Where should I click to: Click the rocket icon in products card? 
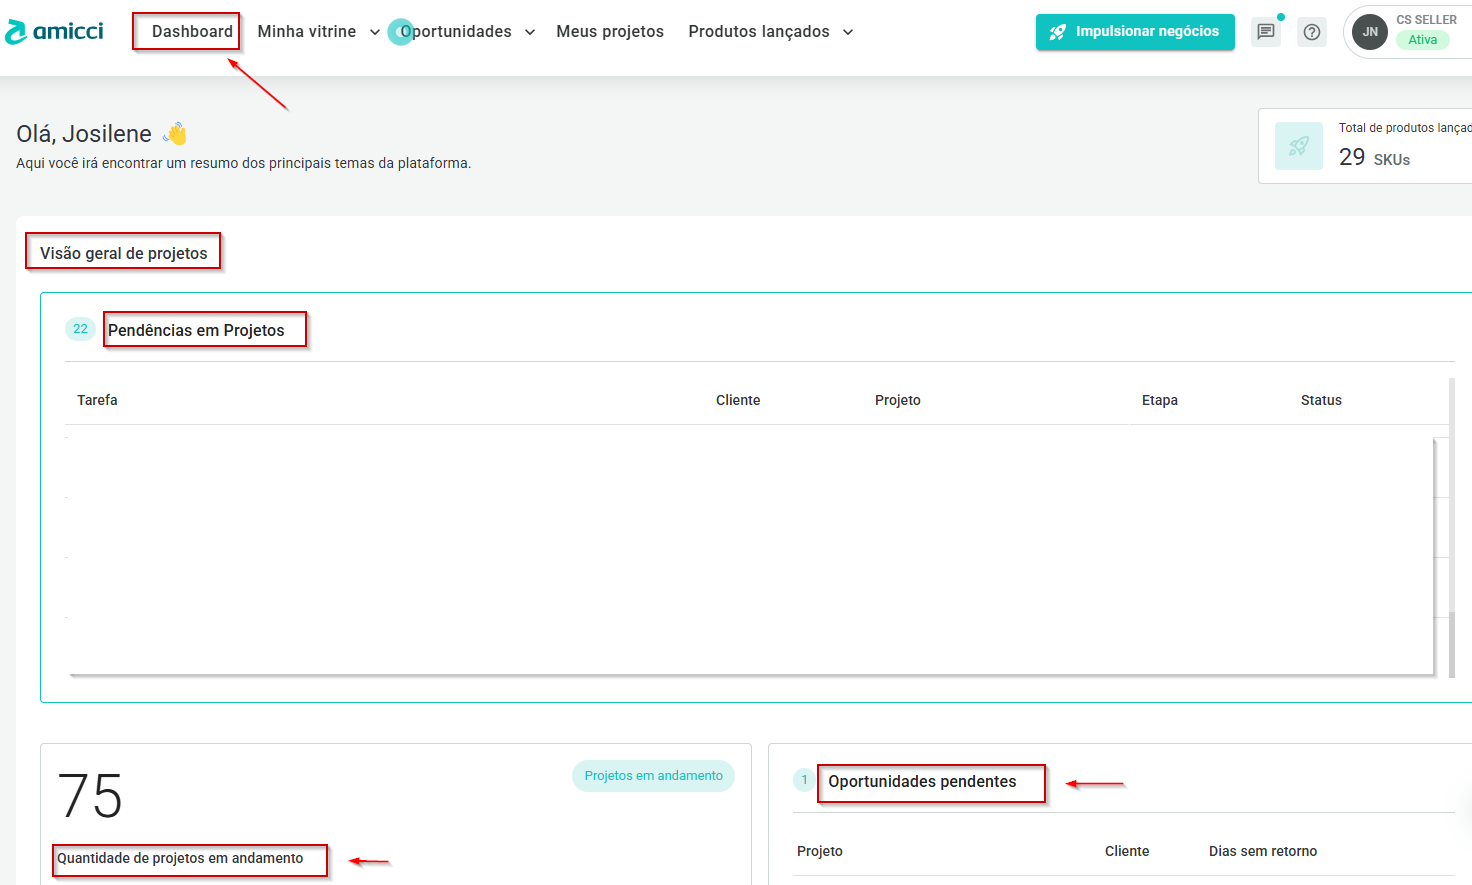tap(1299, 146)
